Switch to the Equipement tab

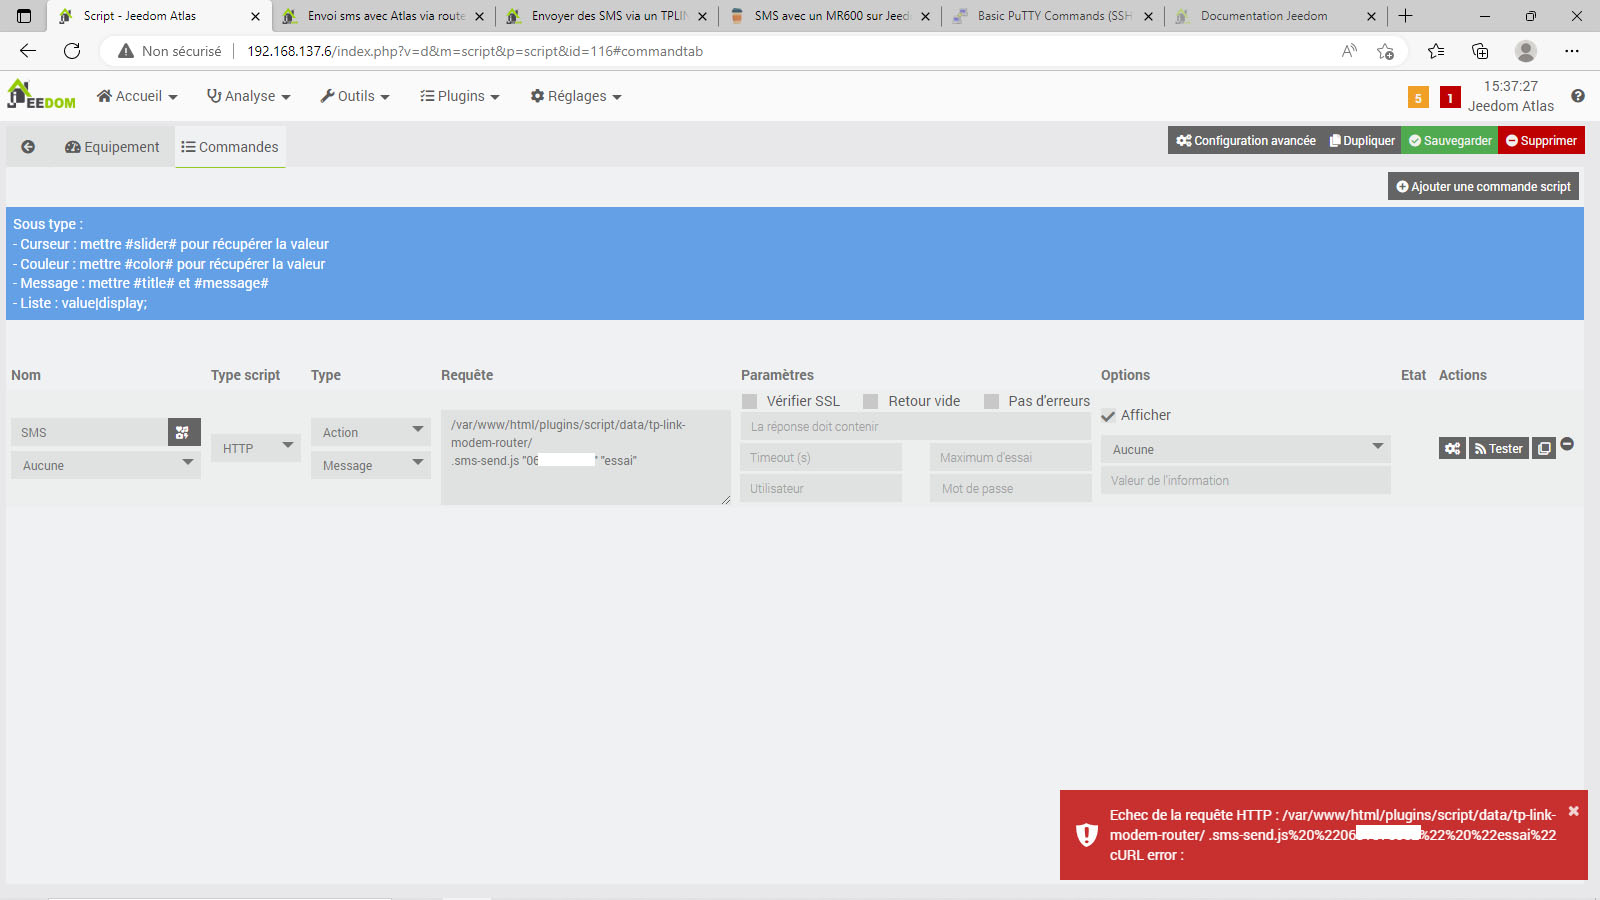(x=112, y=147)
